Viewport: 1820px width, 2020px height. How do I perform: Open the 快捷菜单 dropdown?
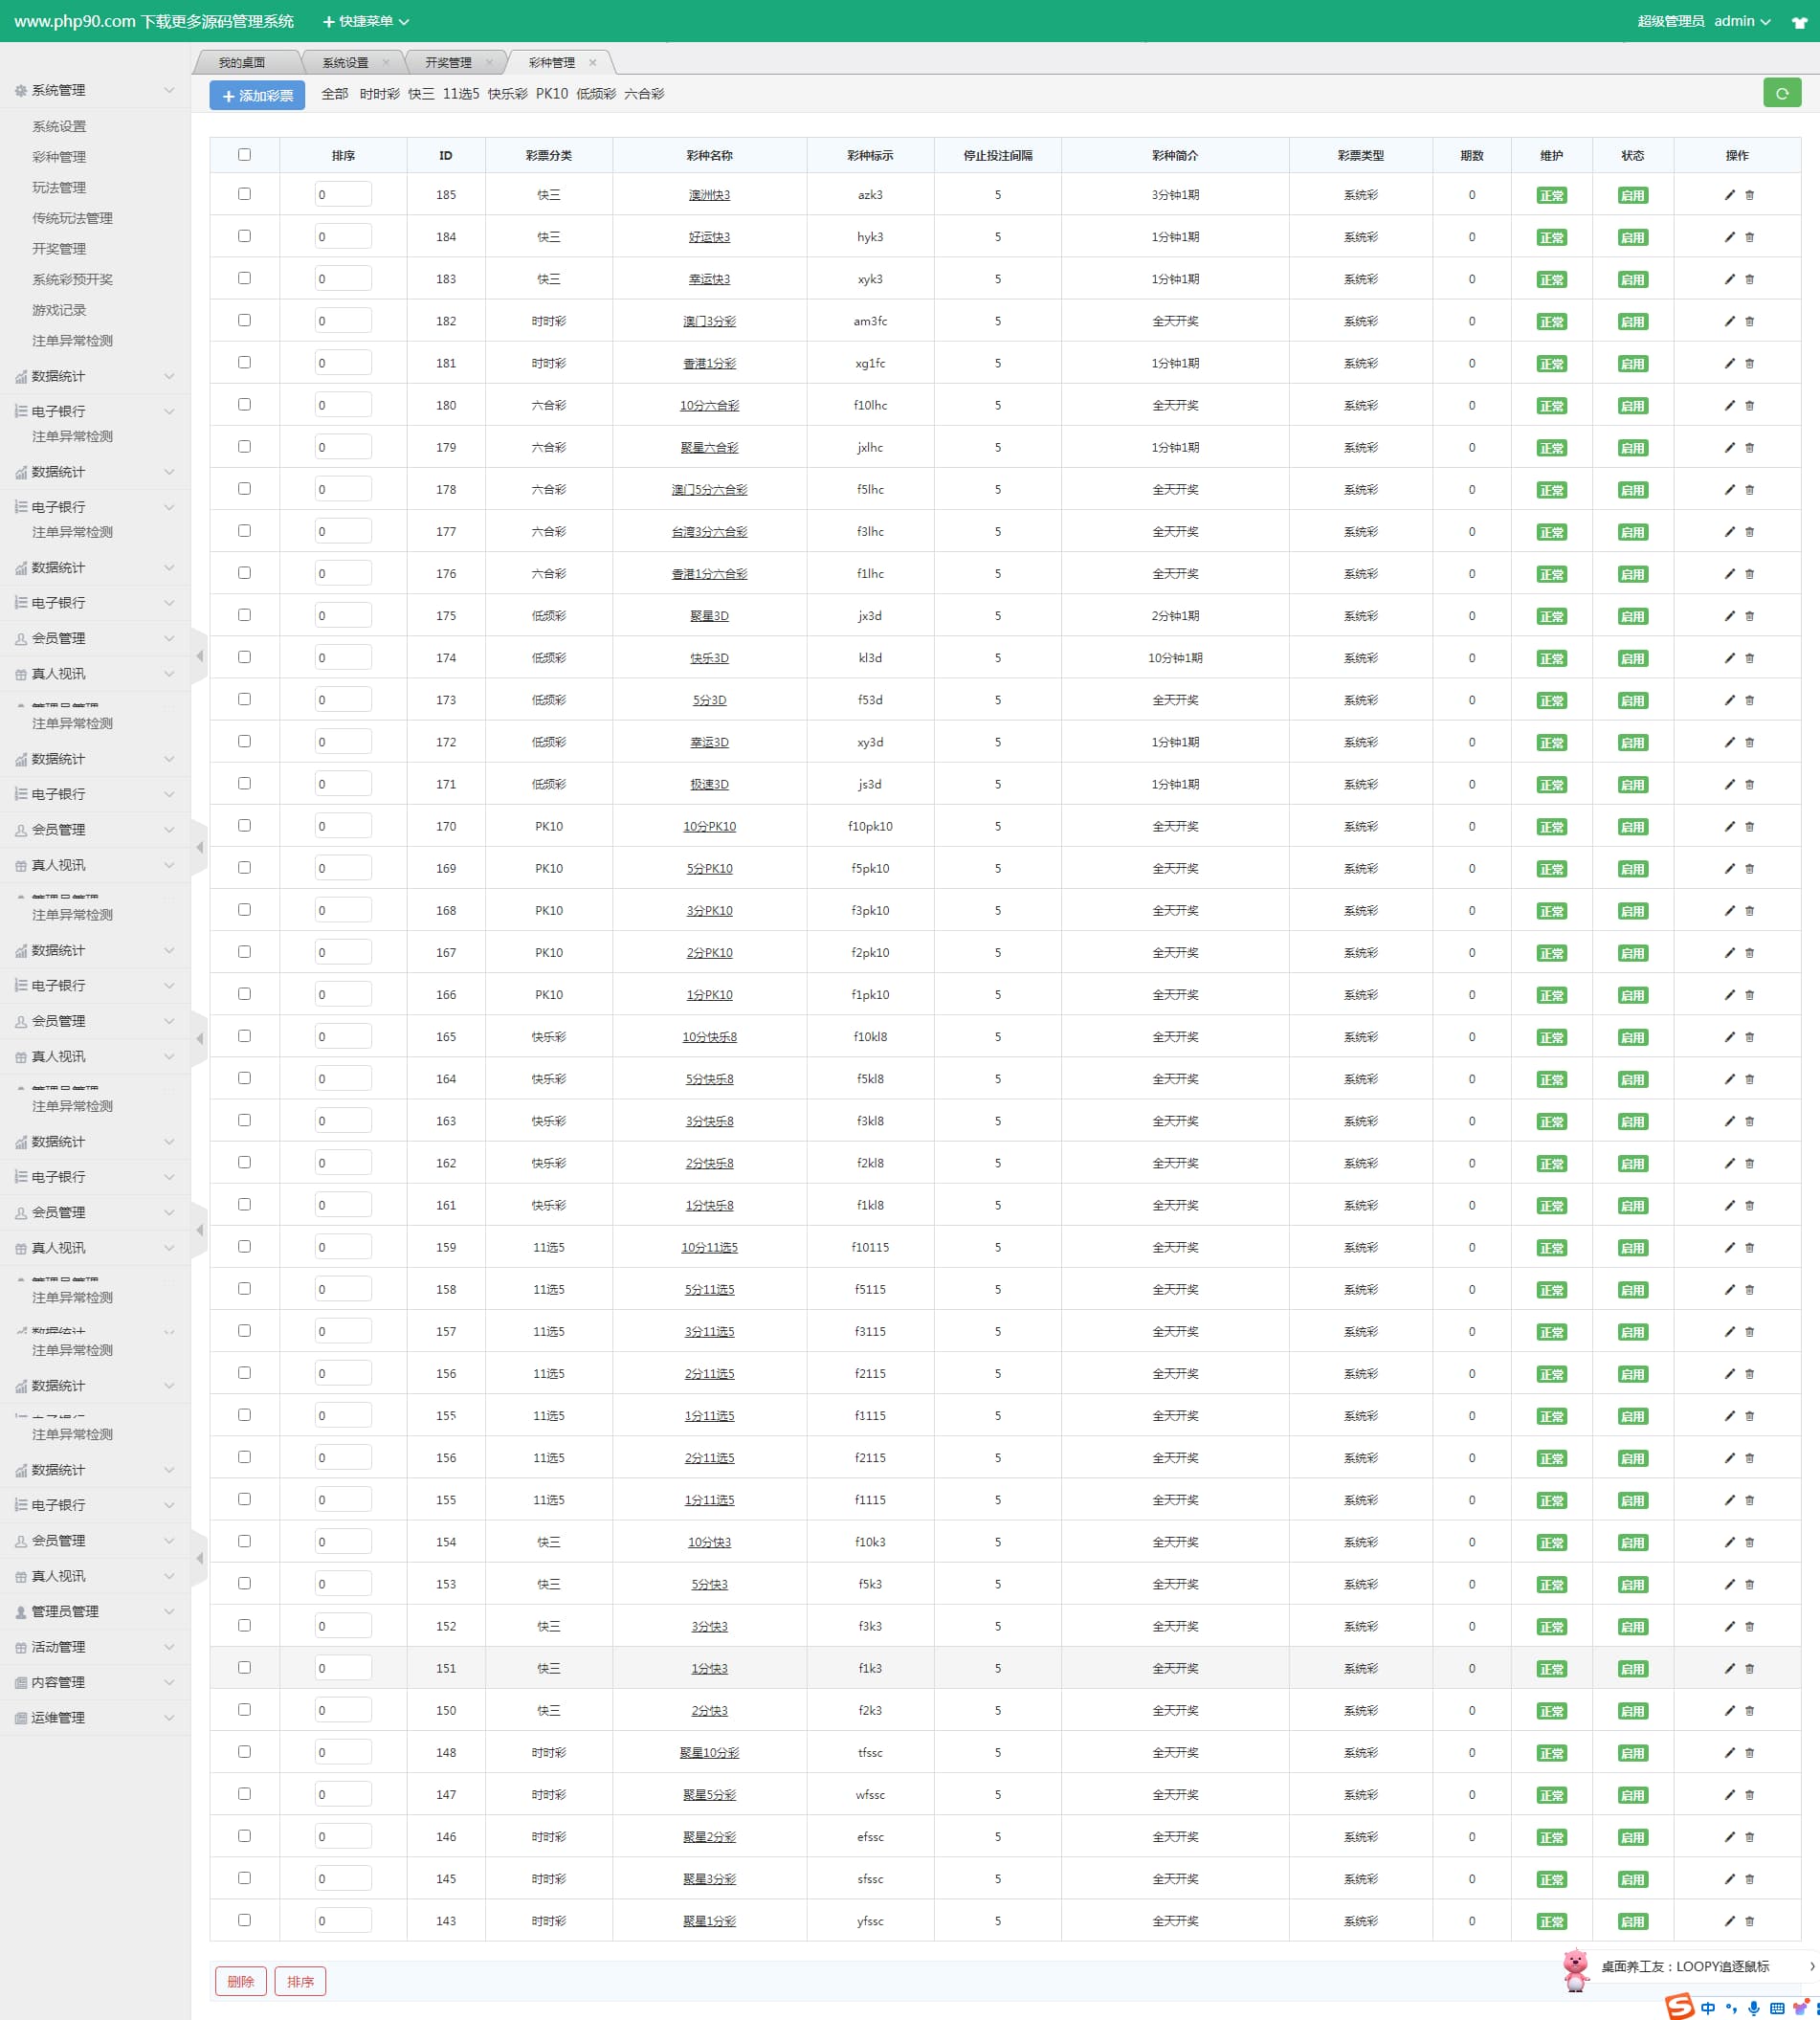[365, 21]
